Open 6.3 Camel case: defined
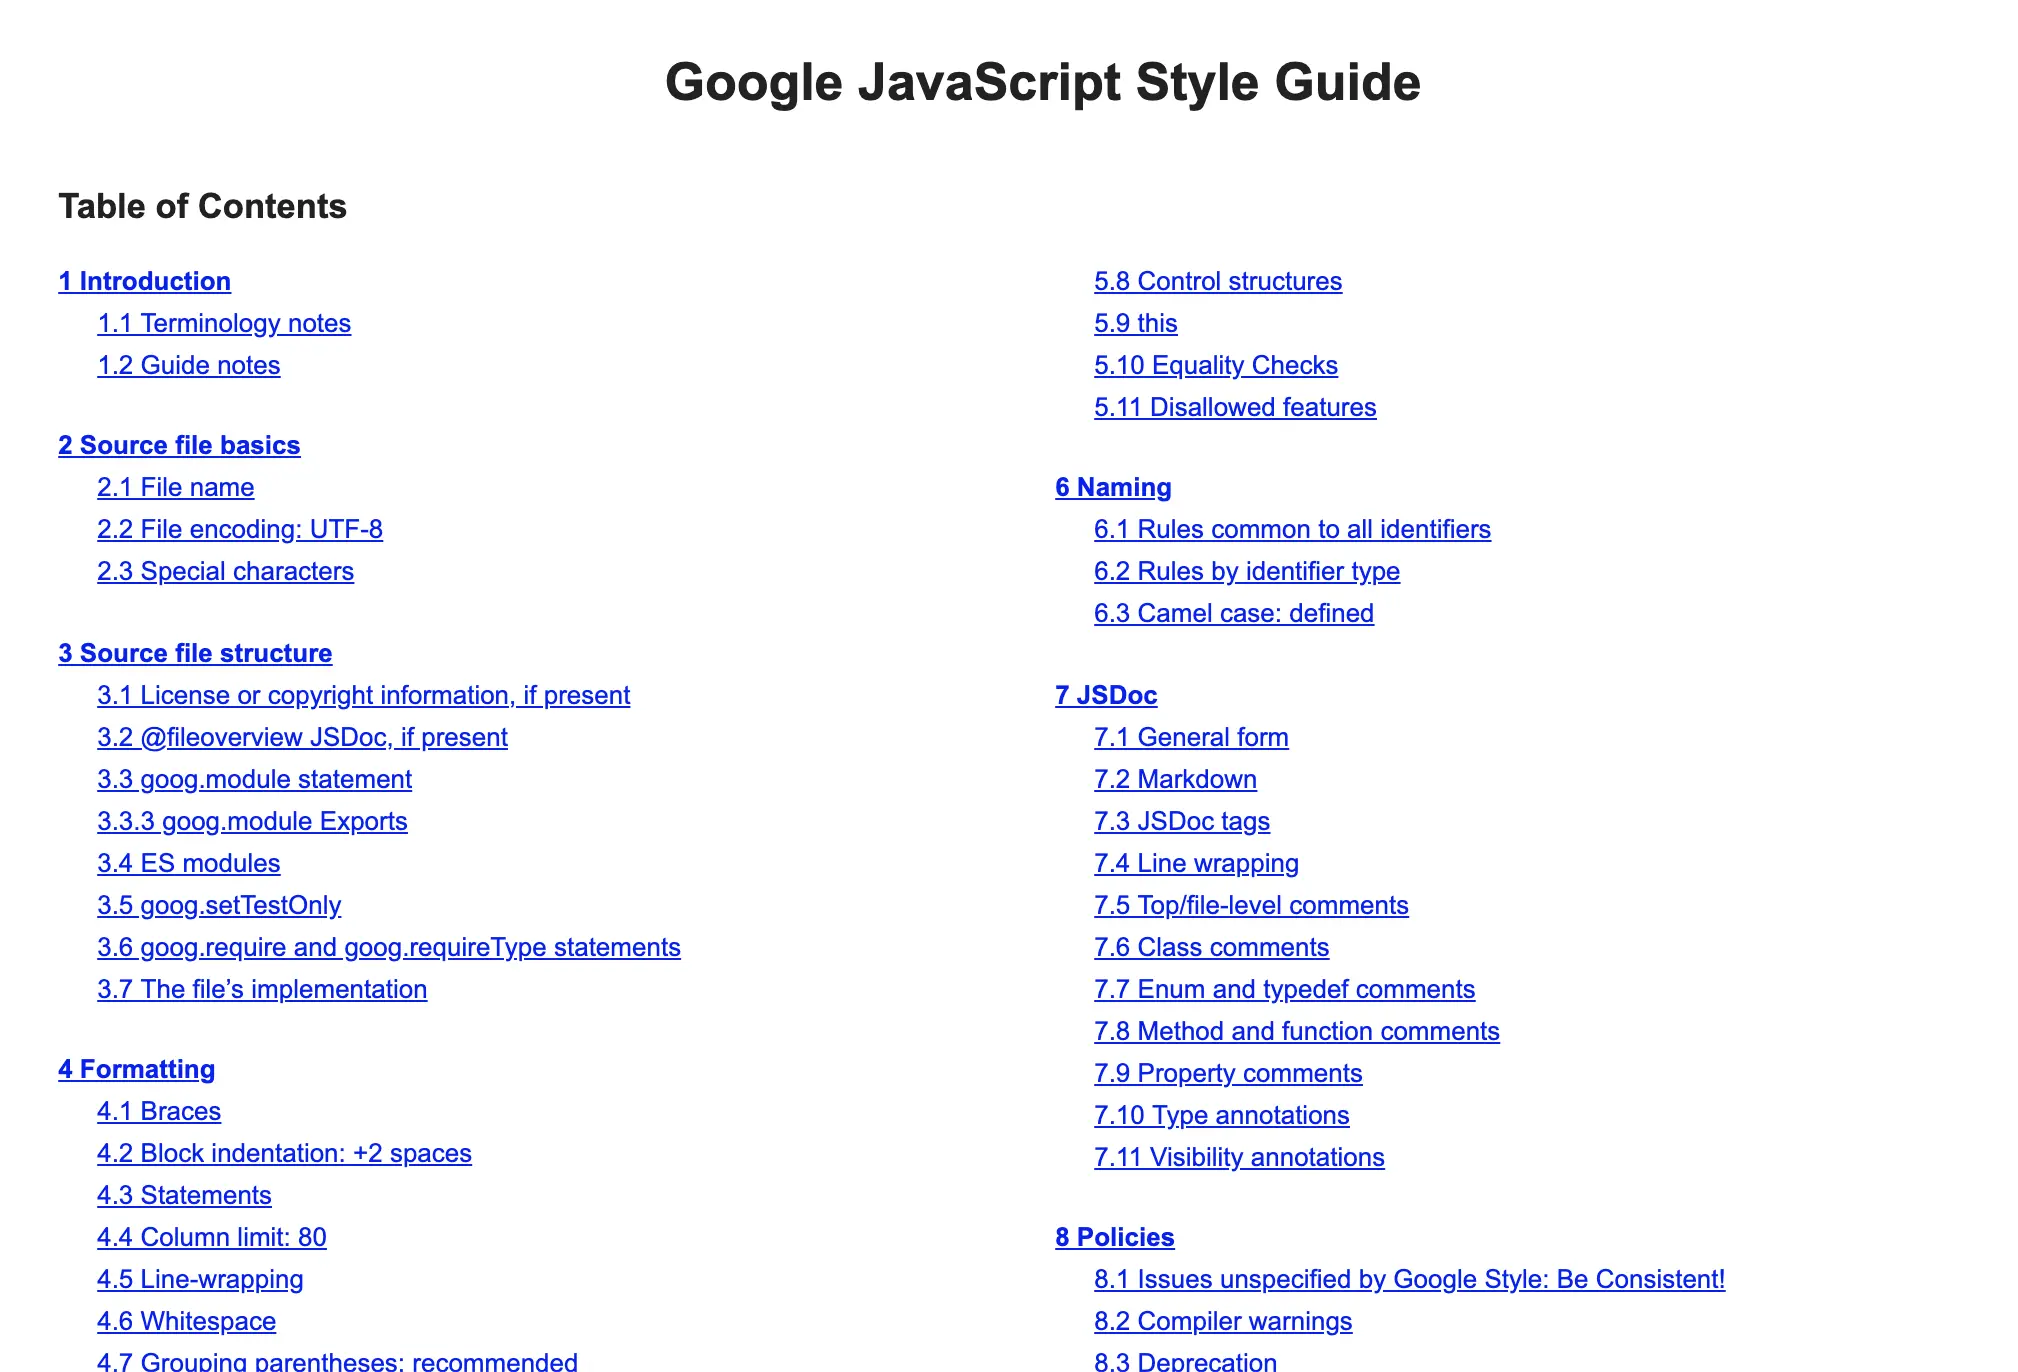 pyautogui.click(x=1234, y=613)
